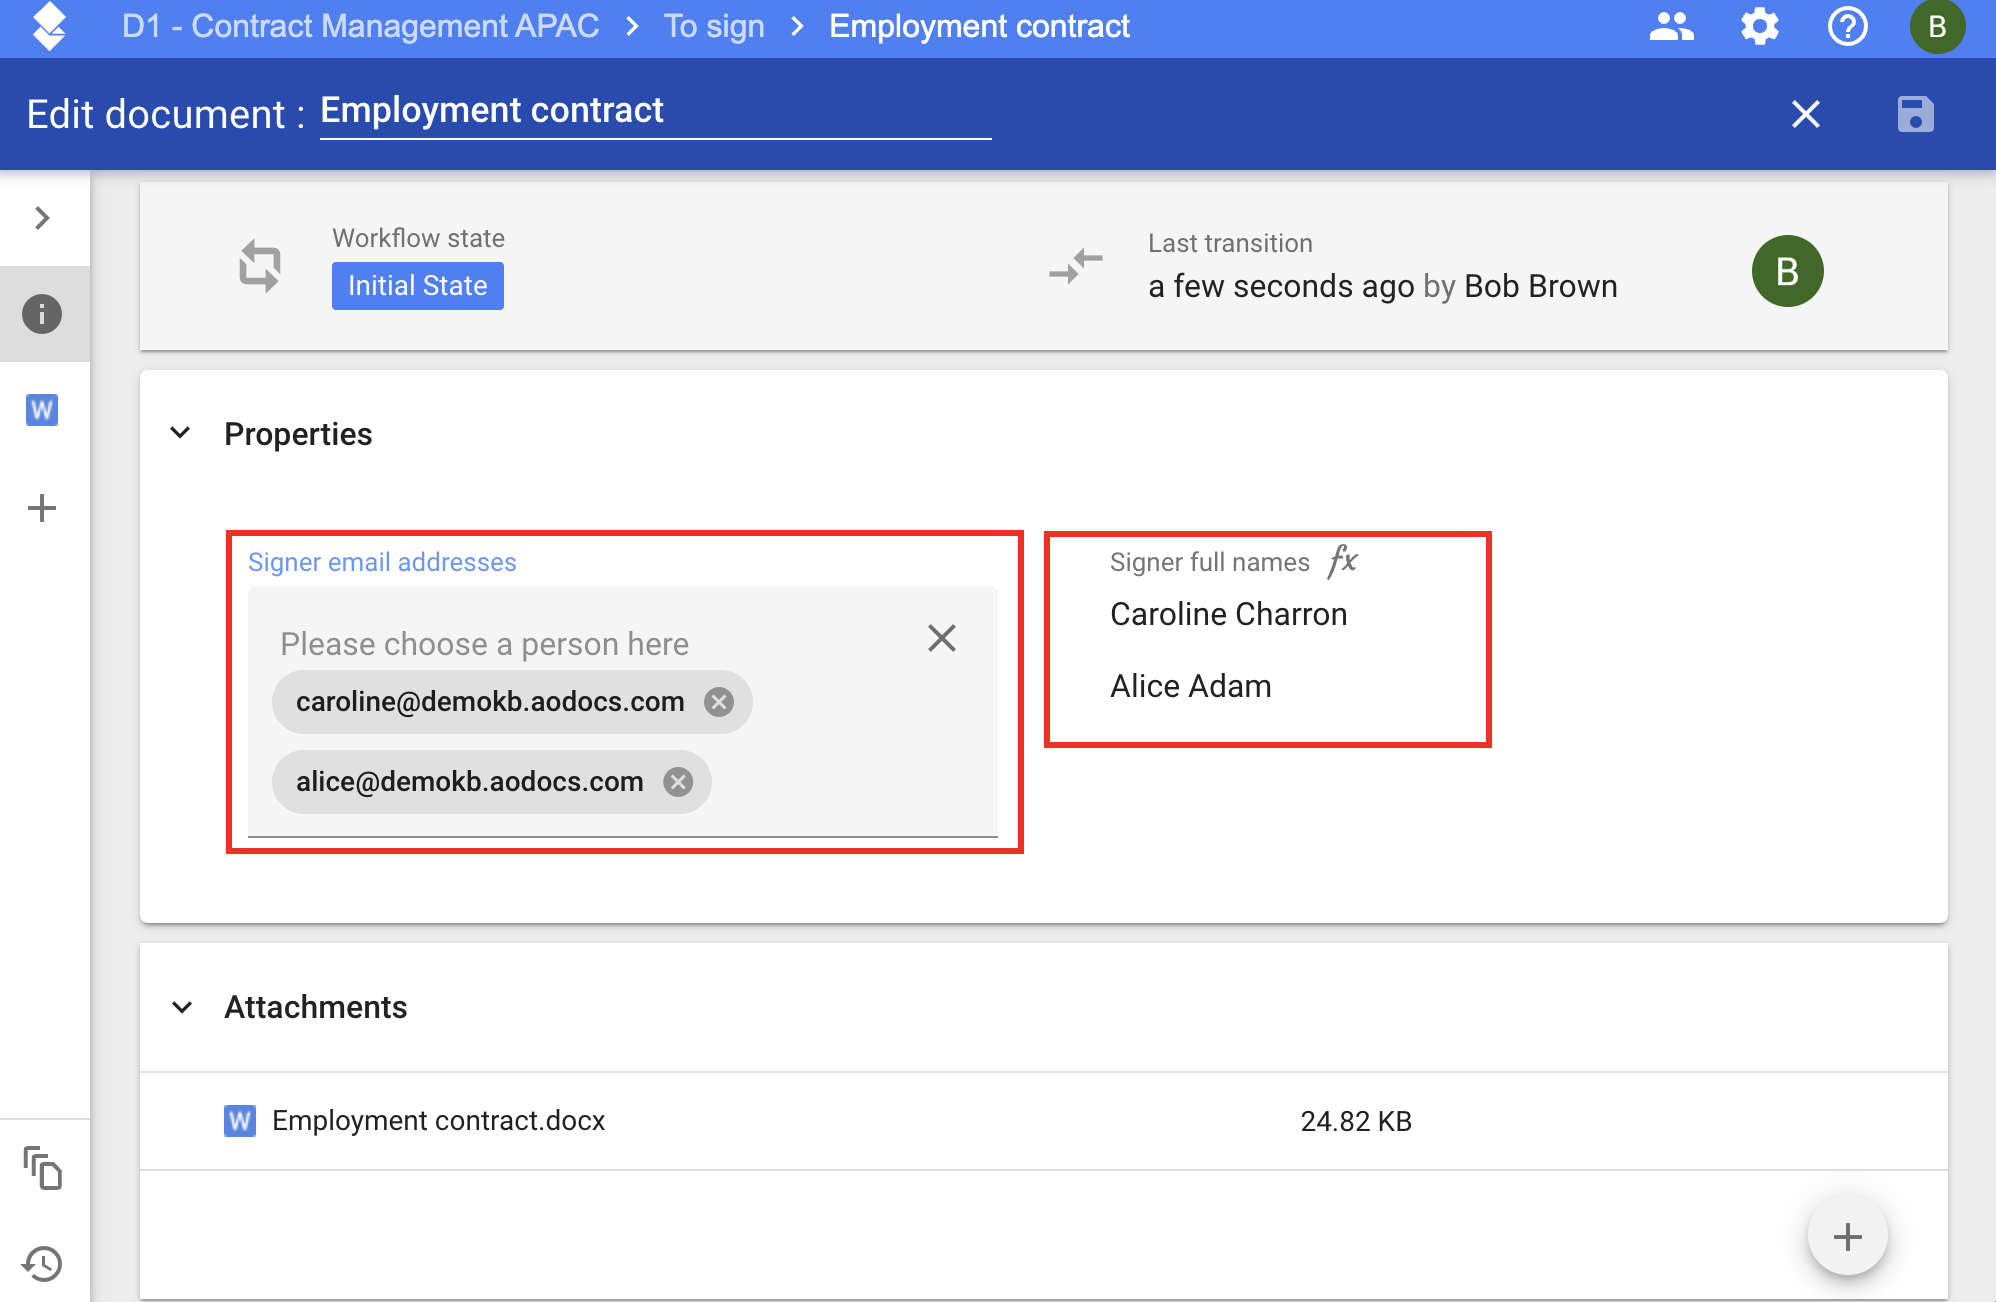Screen dimensions: 1996x1302
Task: Click the save document floppy icon
Action: click(x=1915, y=114)
